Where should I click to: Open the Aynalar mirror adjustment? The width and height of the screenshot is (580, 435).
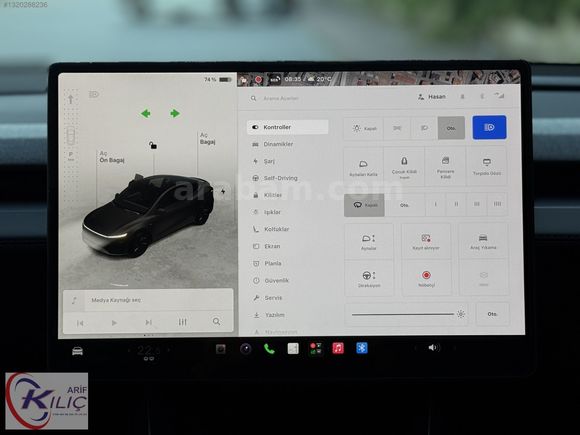coord(369,242)
